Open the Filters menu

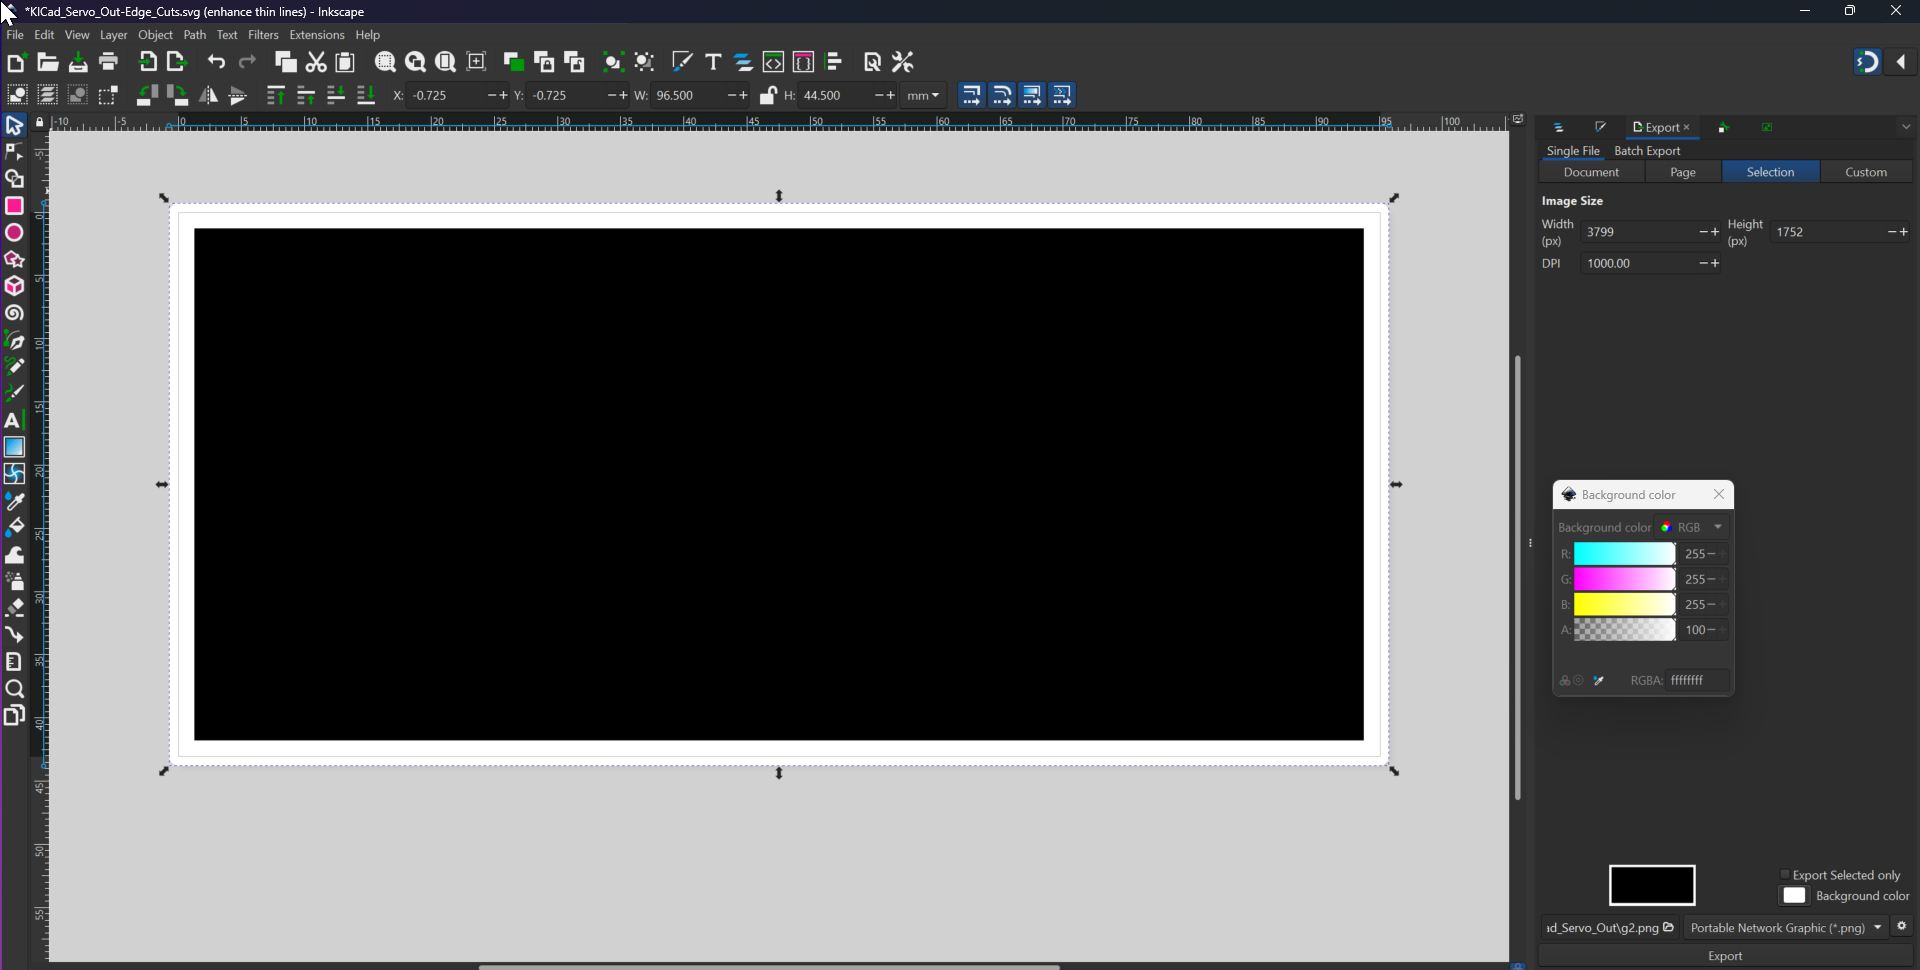[263, 34]
